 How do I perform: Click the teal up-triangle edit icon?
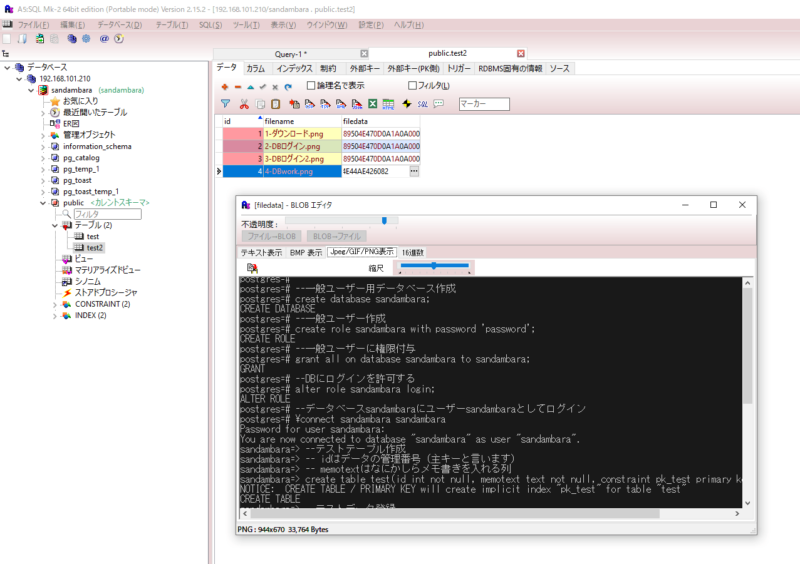point(250,87)
